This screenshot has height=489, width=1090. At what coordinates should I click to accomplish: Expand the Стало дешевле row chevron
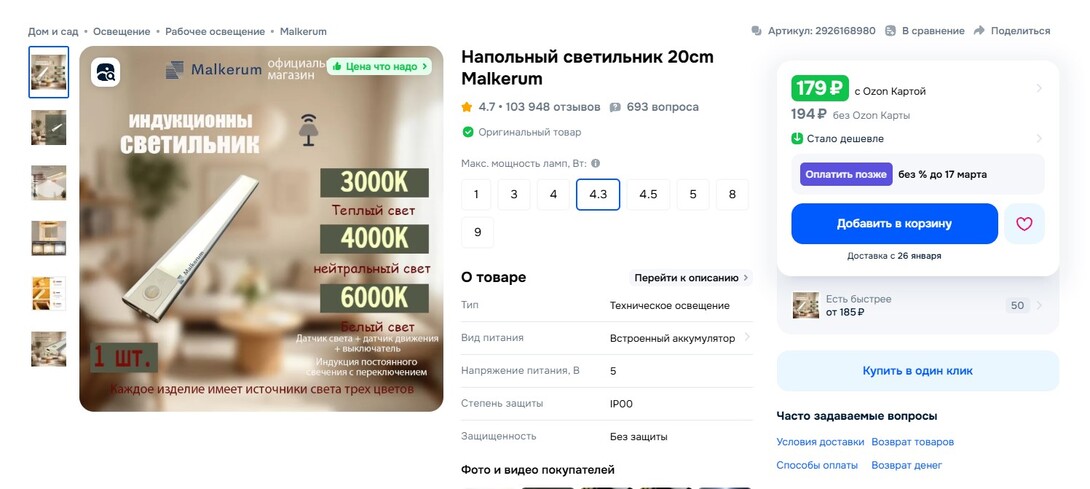[x=1039, y=138]
